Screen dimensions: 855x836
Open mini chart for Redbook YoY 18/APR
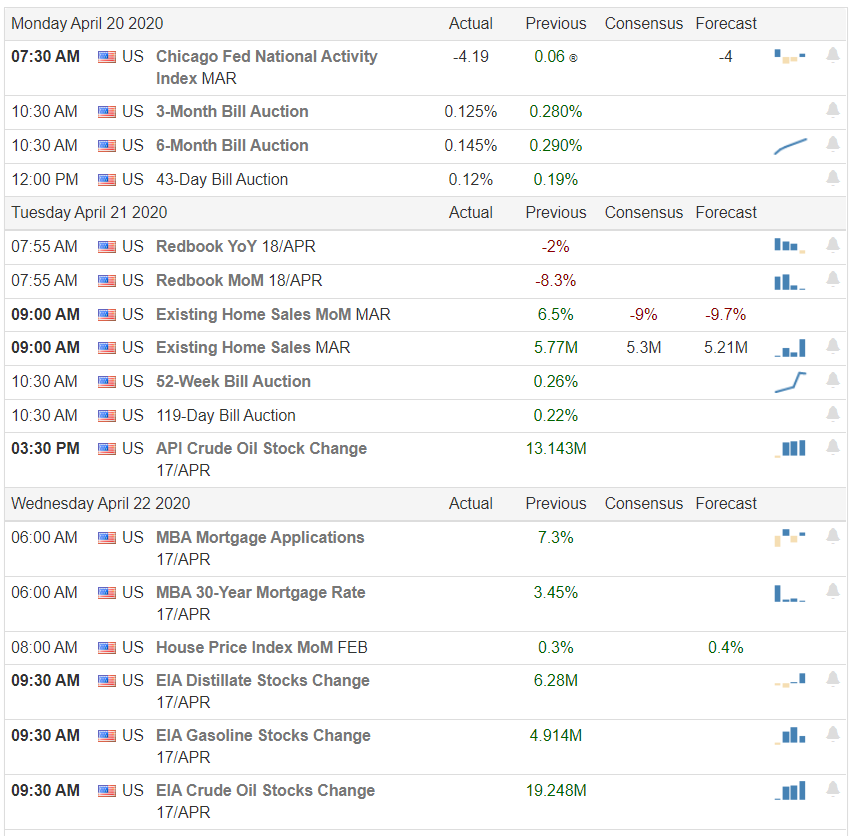(x=790, y=246)
